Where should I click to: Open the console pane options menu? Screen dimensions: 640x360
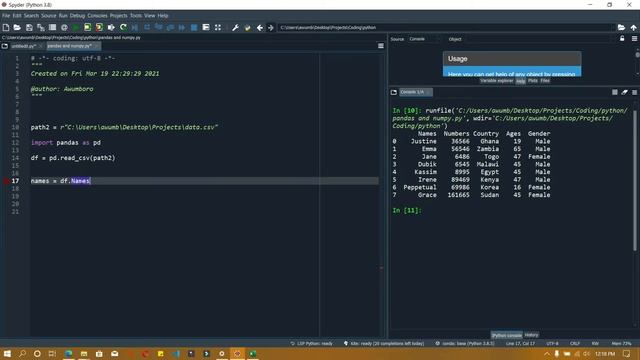click(634, 92)
